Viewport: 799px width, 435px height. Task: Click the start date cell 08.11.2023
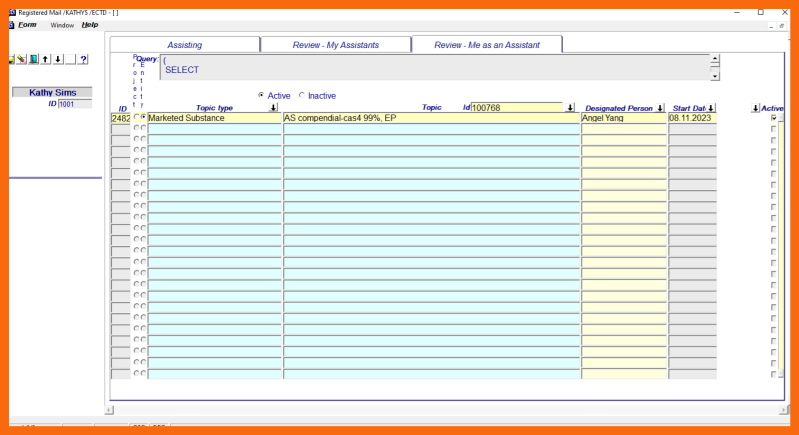(x=693, y=118)
